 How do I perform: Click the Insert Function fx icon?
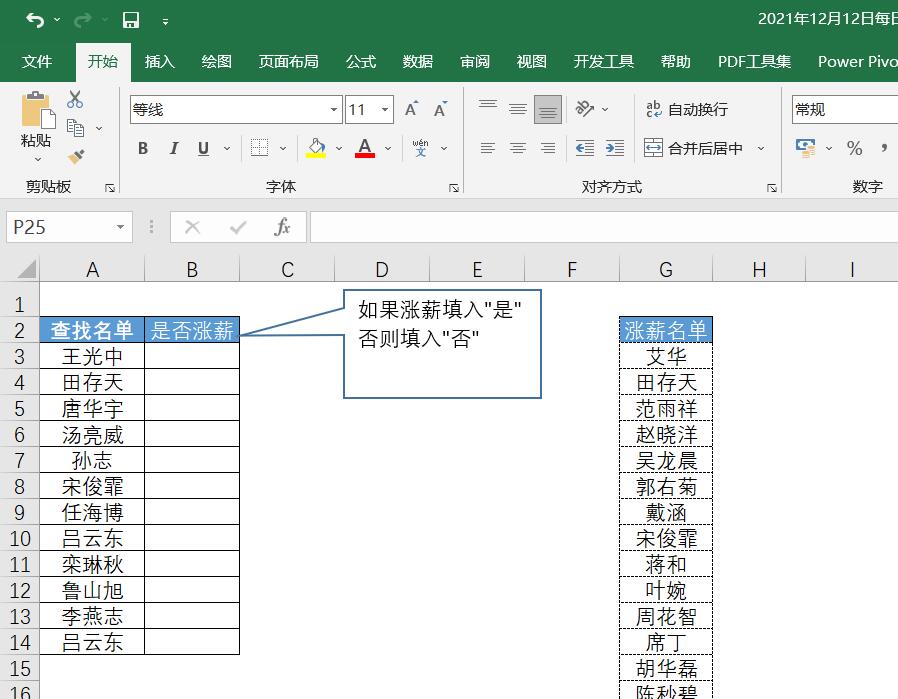(282, 227)
